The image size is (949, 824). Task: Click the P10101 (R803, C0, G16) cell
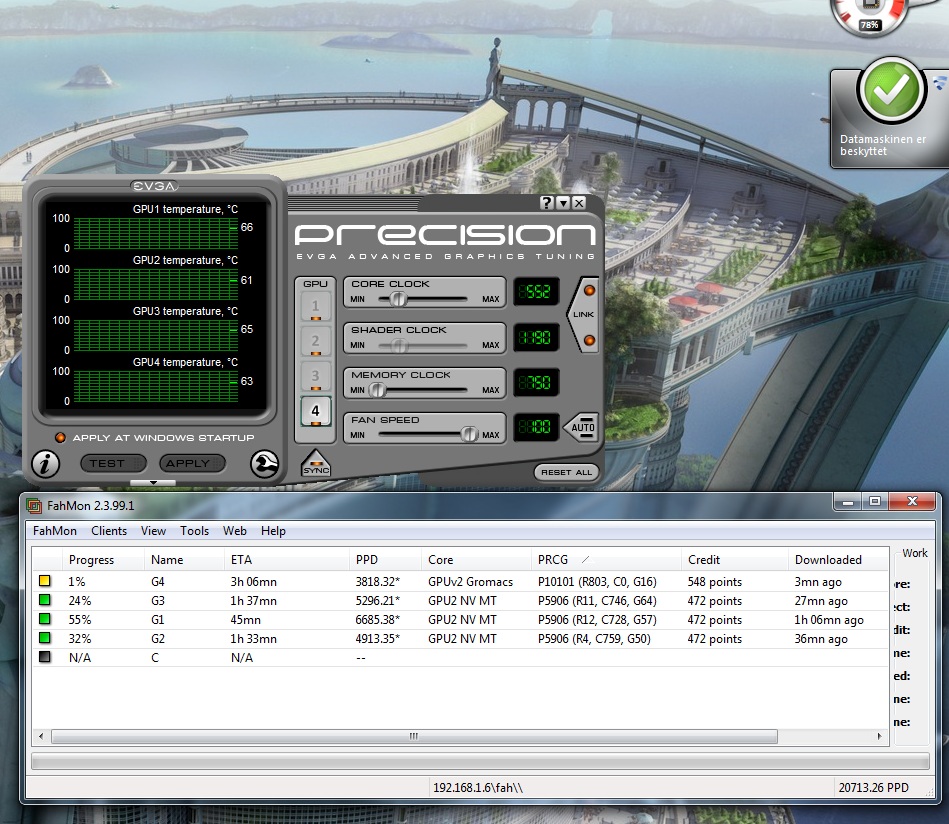pos(597,582)
